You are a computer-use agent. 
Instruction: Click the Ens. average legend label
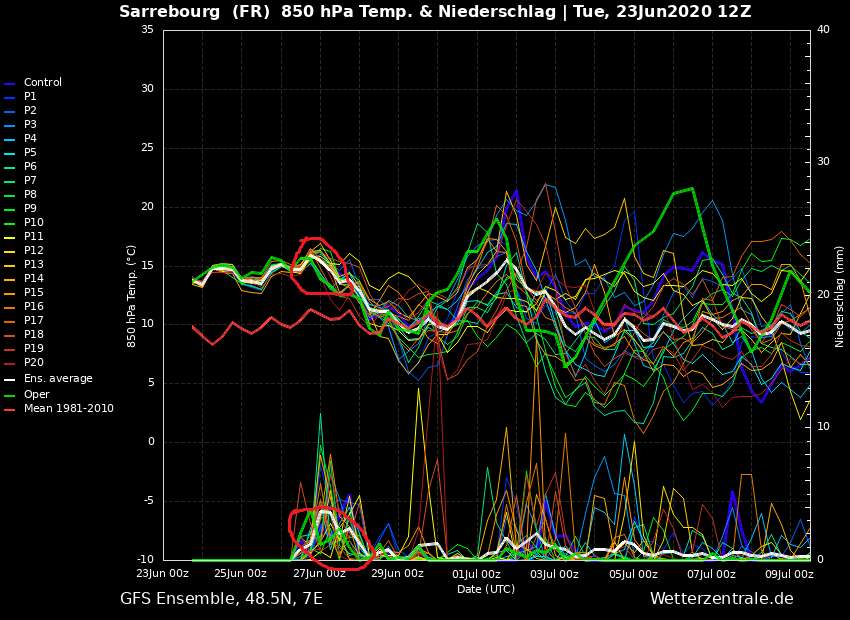[x=58, y=379]
